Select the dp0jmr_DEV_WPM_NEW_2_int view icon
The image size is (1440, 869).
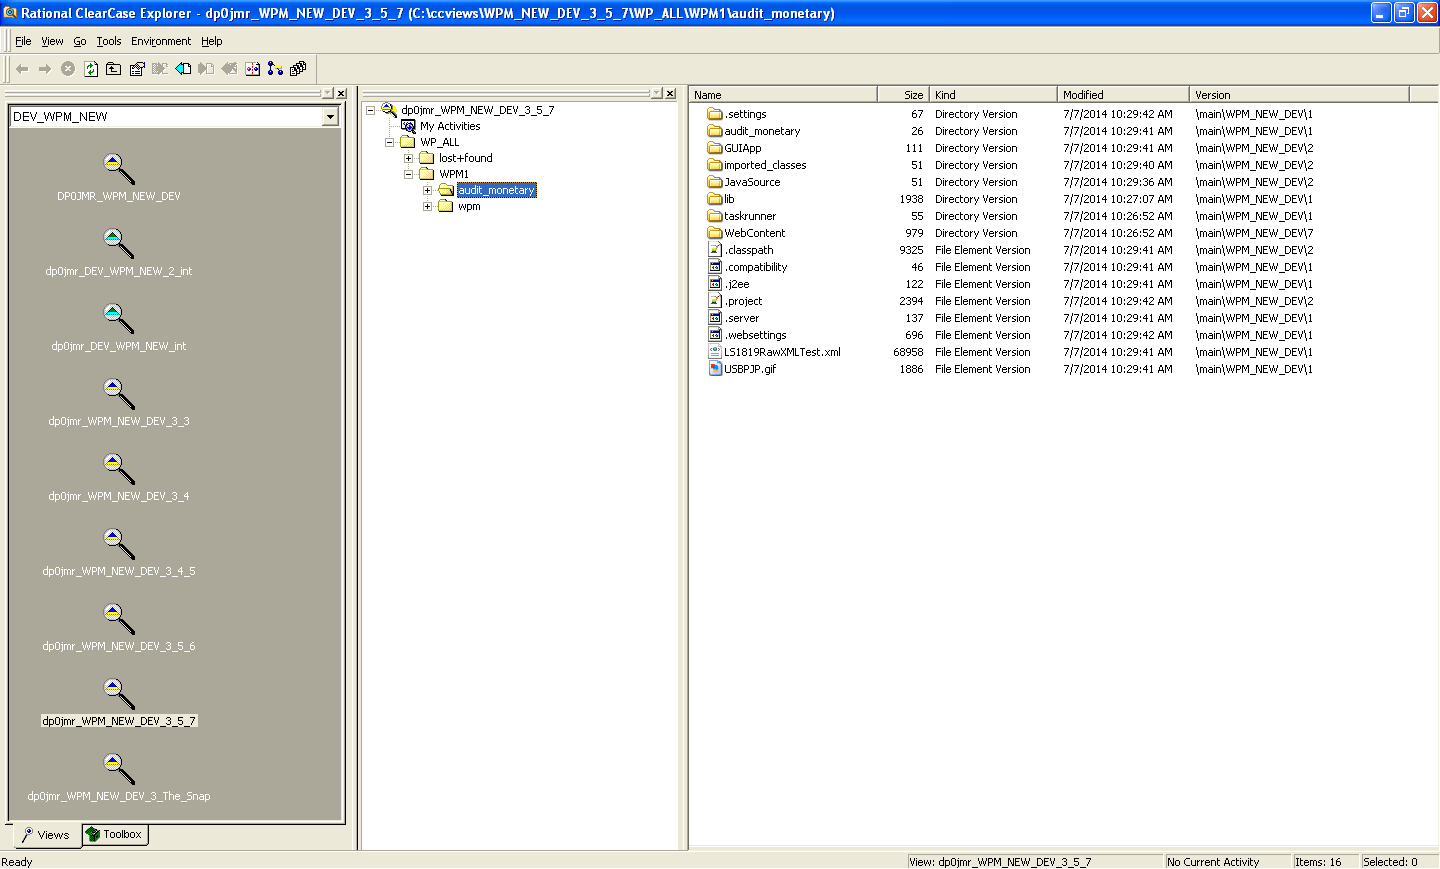(x=118, y=243)
